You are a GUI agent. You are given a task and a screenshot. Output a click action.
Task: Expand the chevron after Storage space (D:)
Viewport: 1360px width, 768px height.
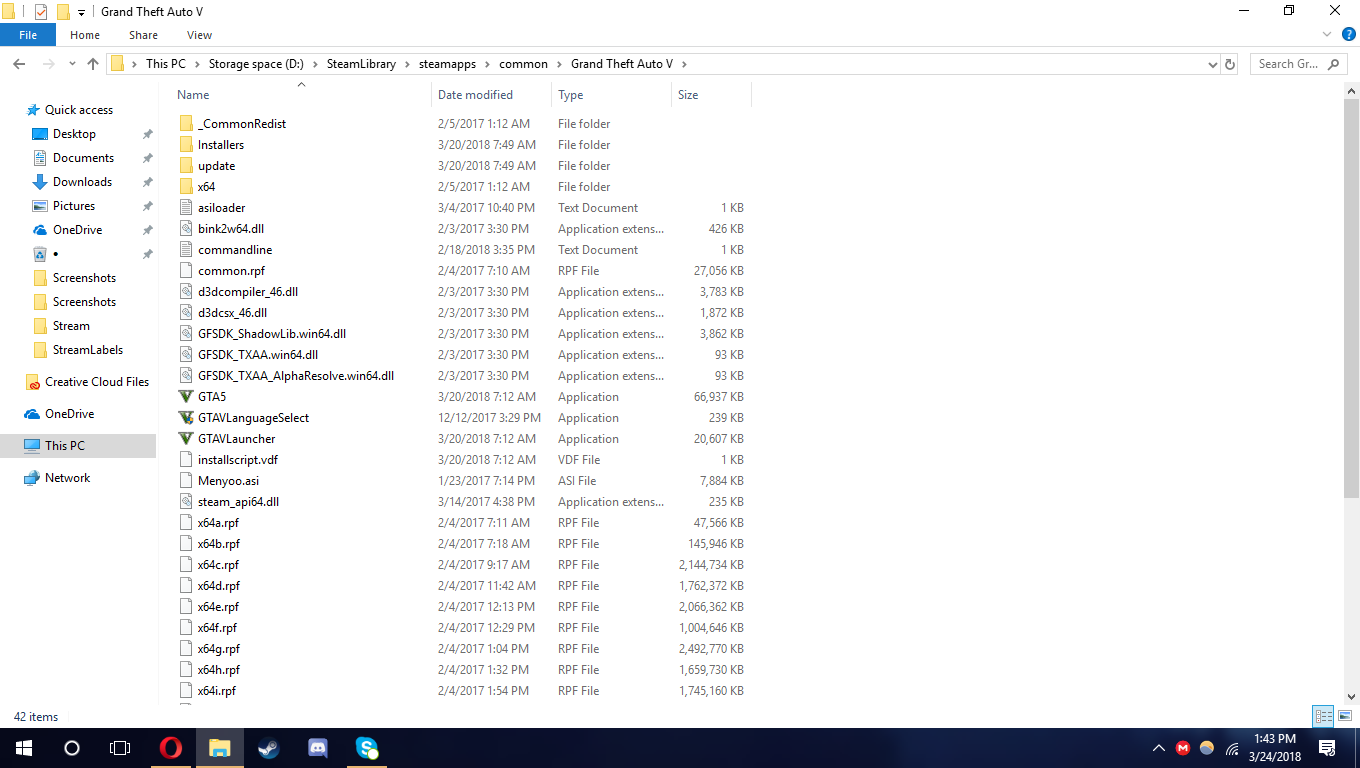[314, 64]
